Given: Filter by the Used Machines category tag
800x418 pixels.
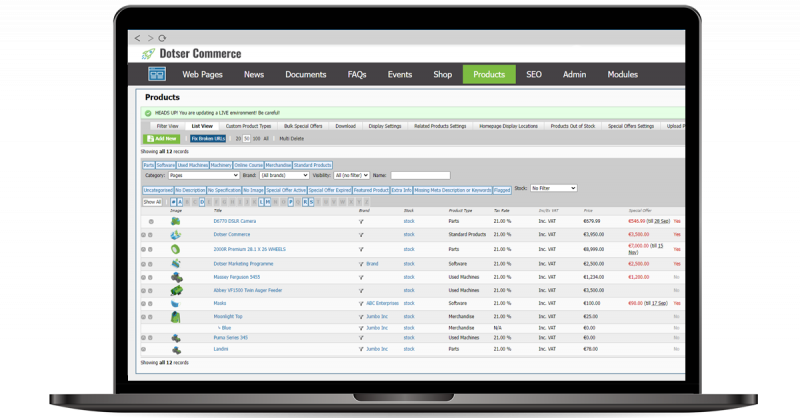Looking at the screenshot, I should (192, 165).
